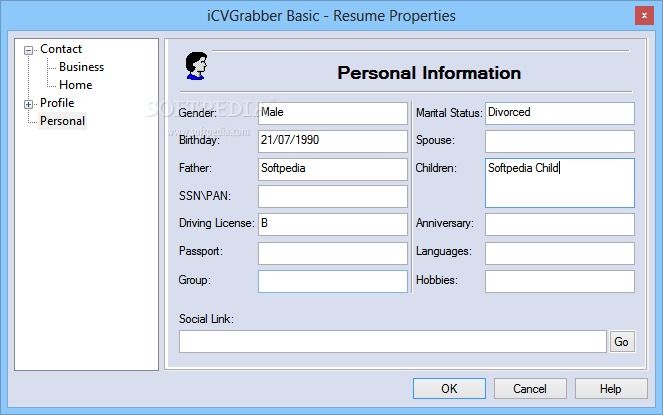Click the Children label

pos(436,168)
